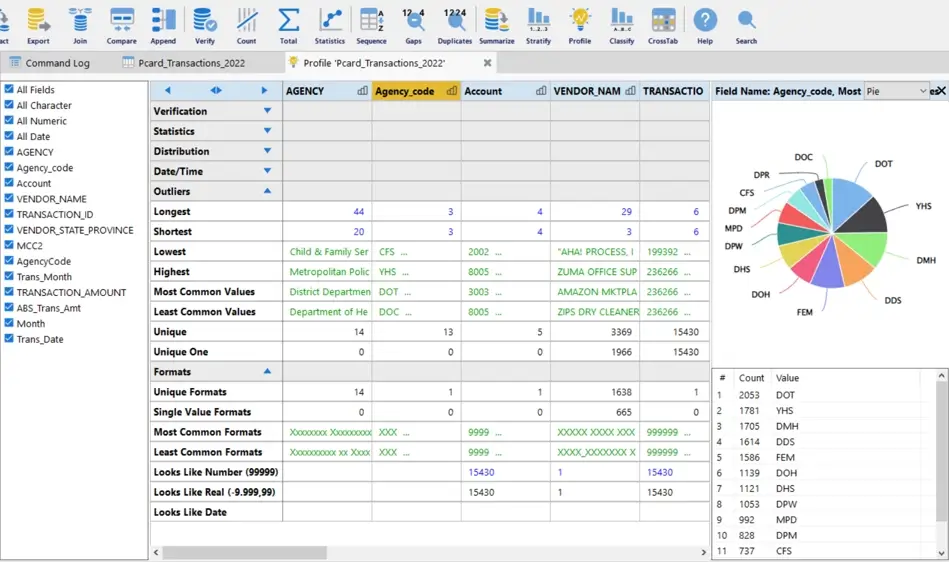949x562 pixels.
Task: Toggle the All Date checkbox
Action: [x=9, y=136]
